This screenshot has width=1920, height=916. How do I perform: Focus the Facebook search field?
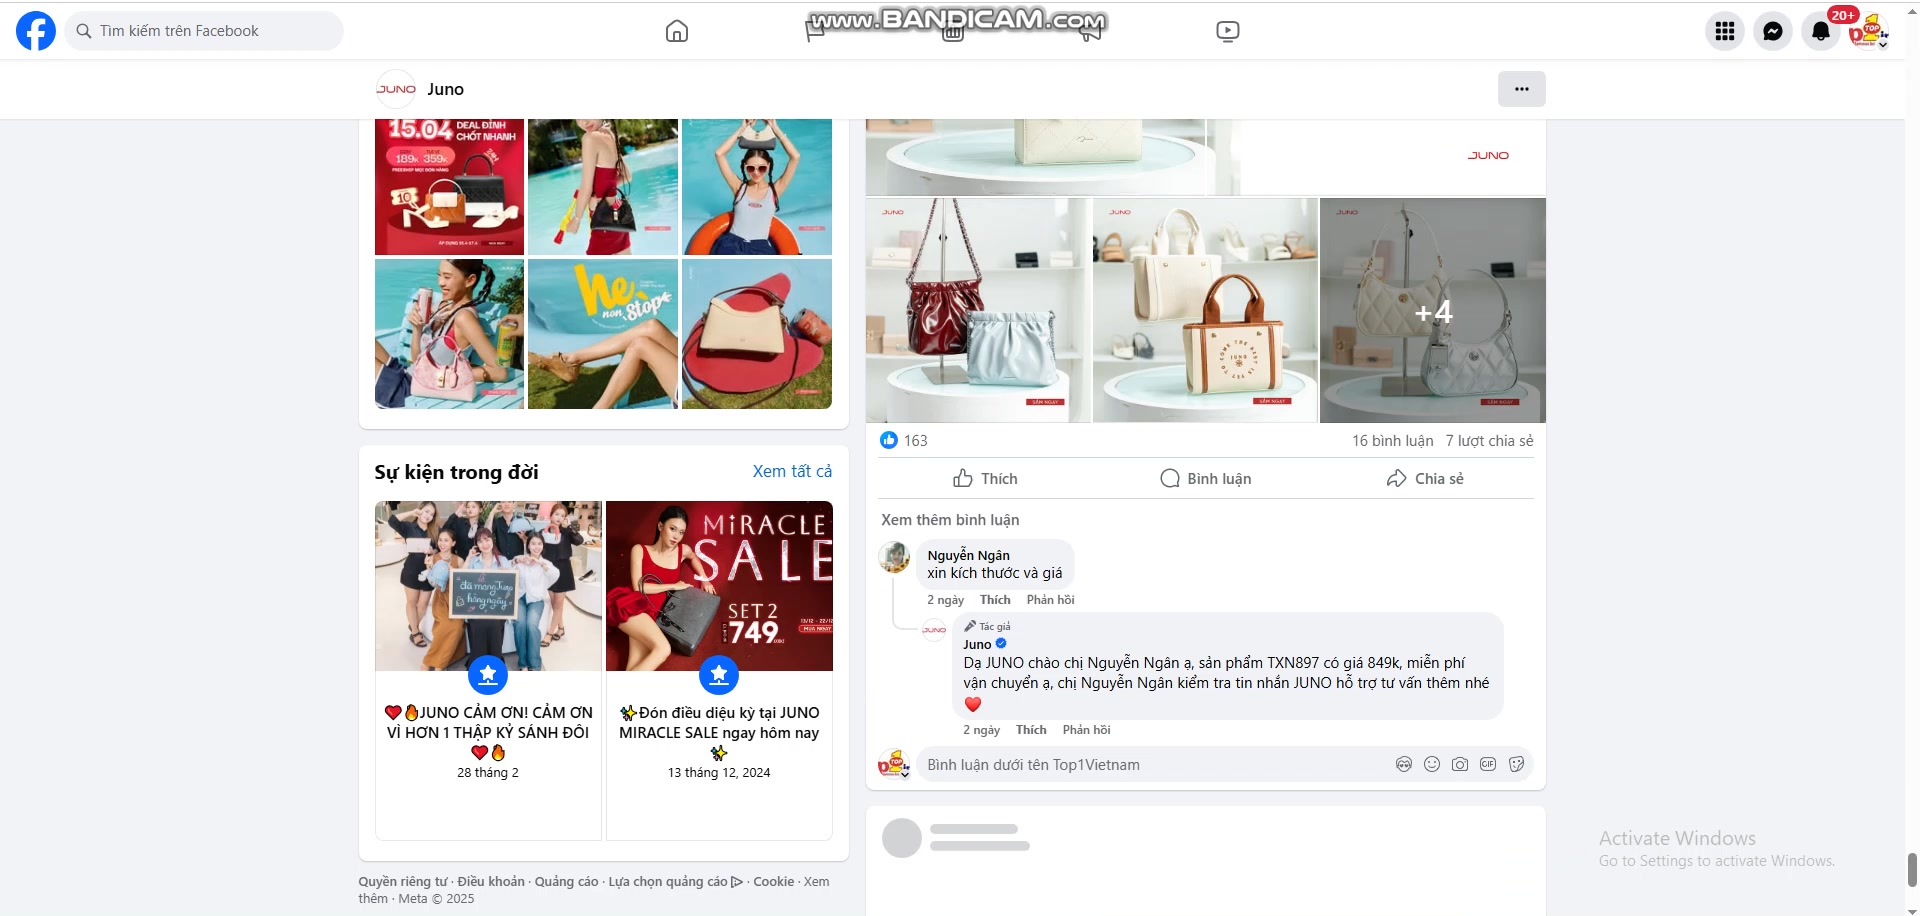[x=205, y=31]
